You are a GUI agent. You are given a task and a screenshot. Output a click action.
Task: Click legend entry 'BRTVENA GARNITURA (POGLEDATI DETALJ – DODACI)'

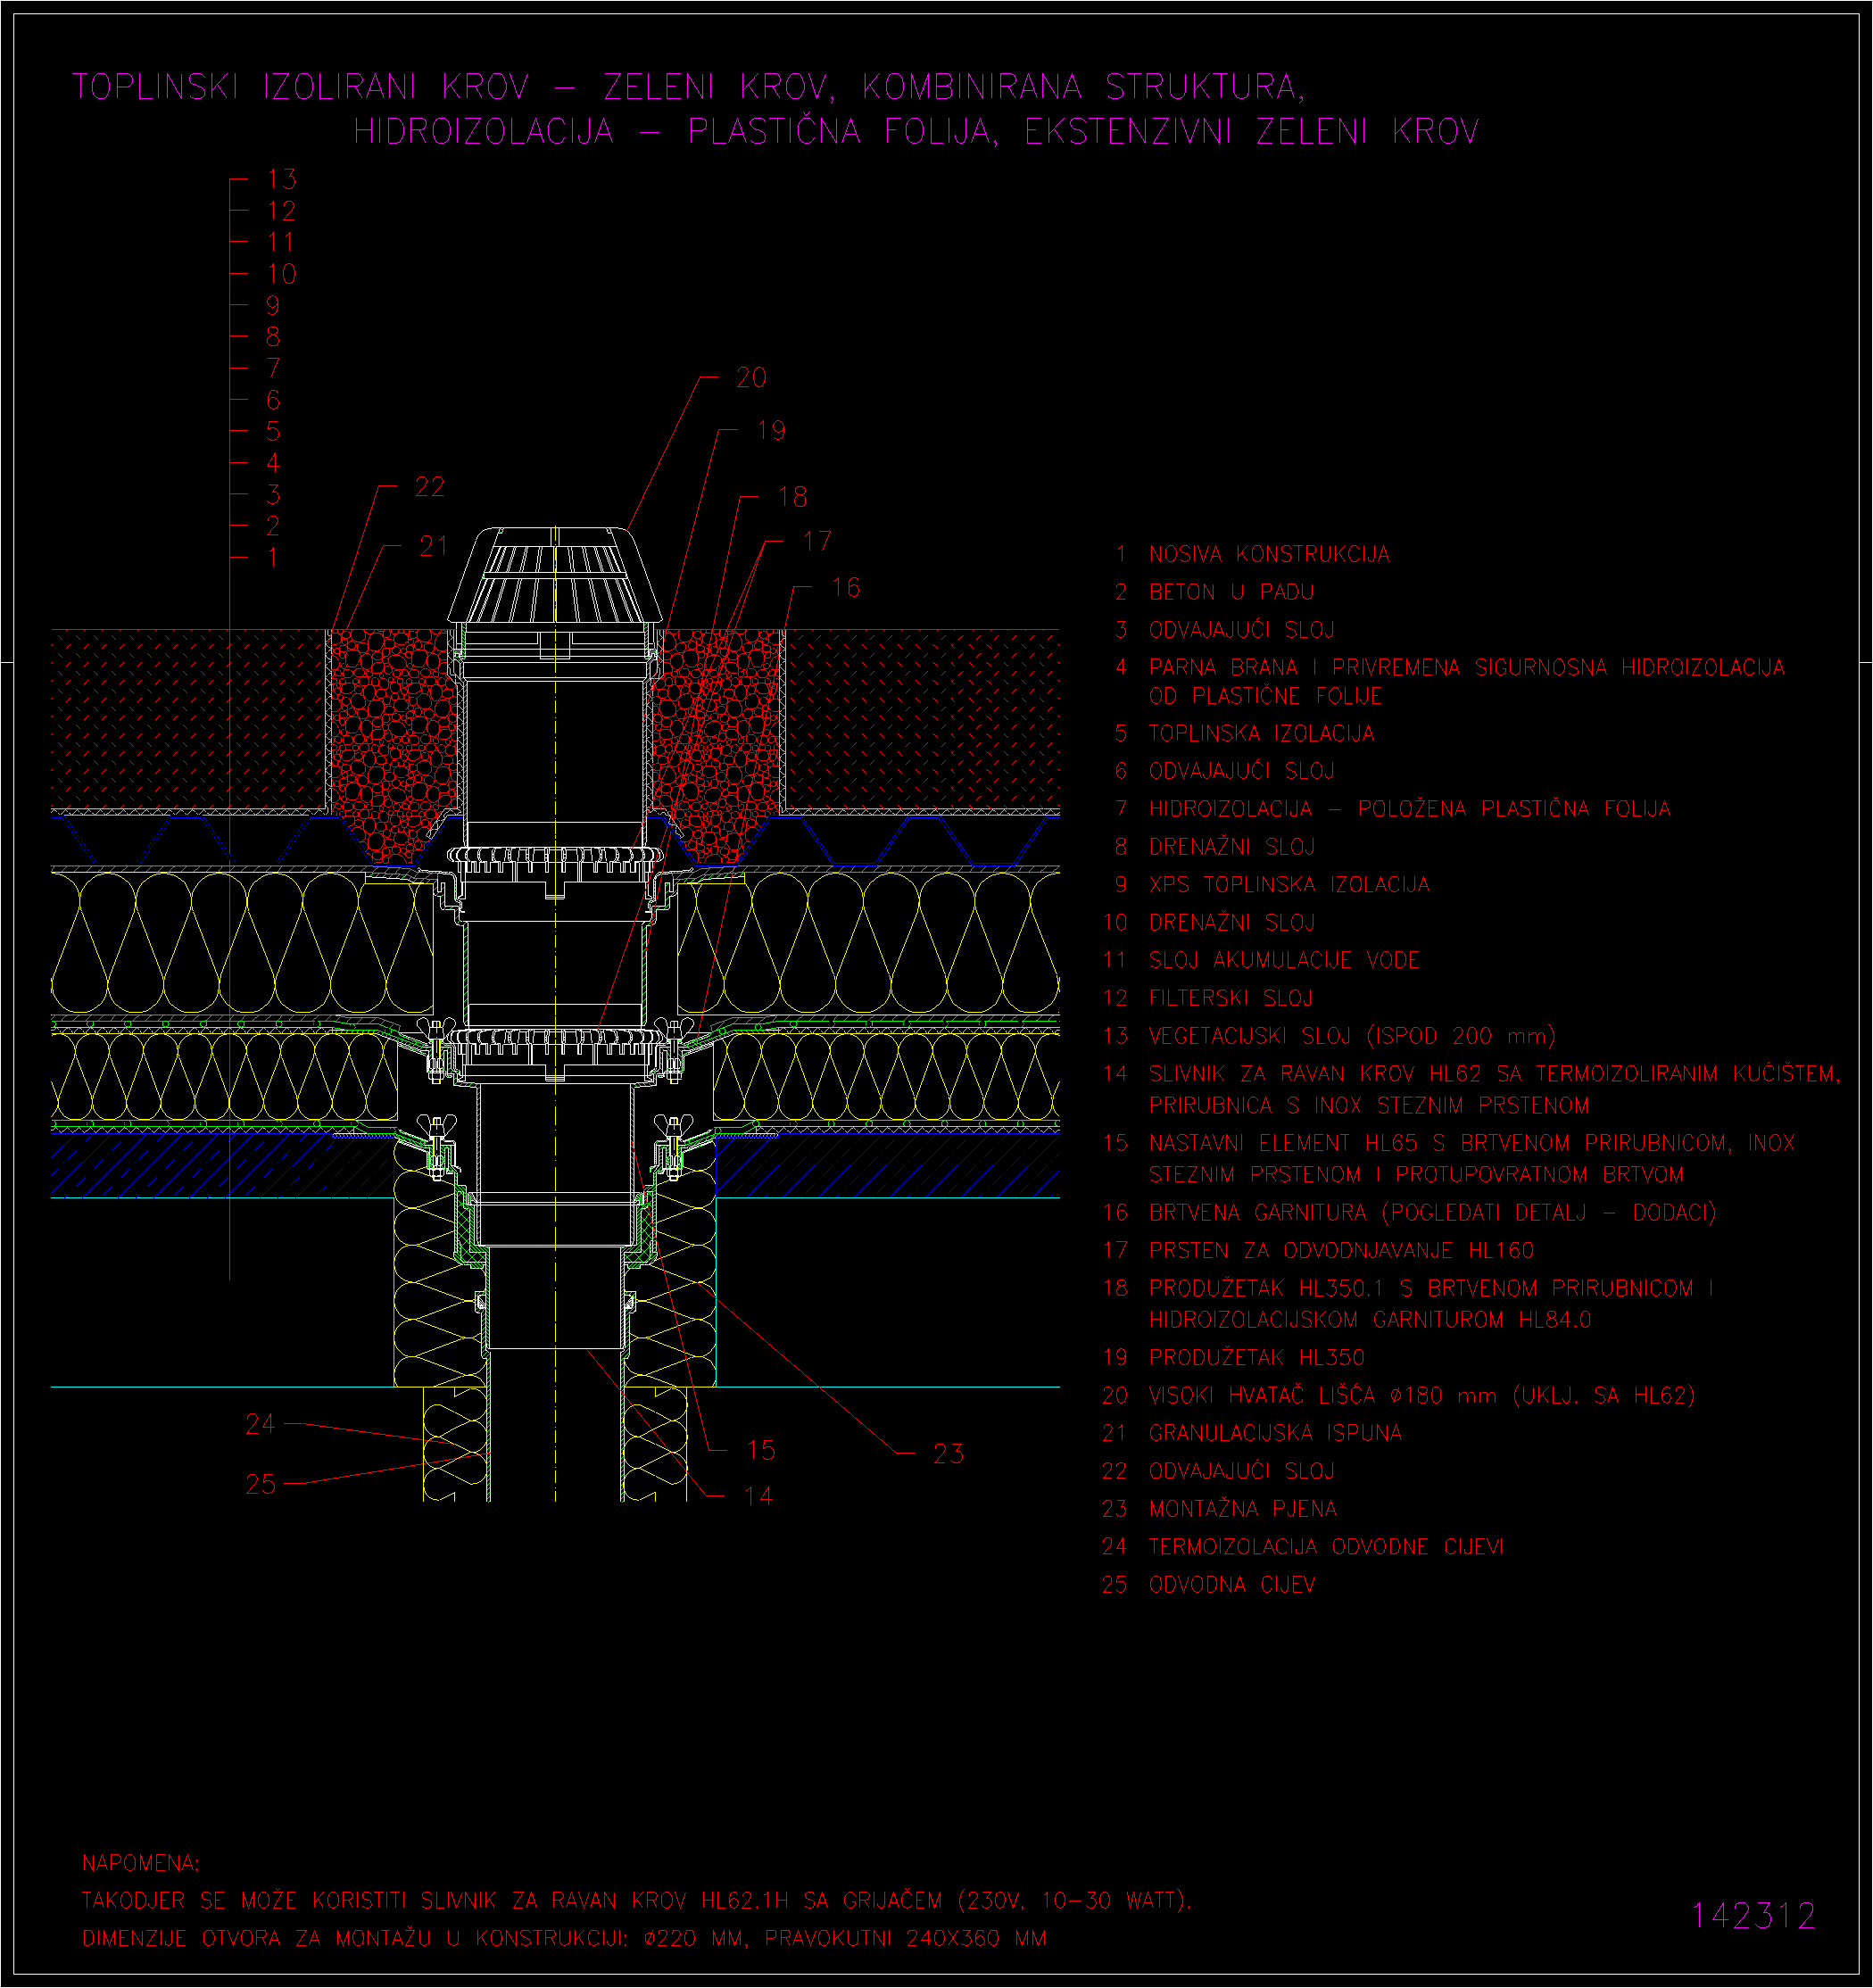tap(1432, 1213)
